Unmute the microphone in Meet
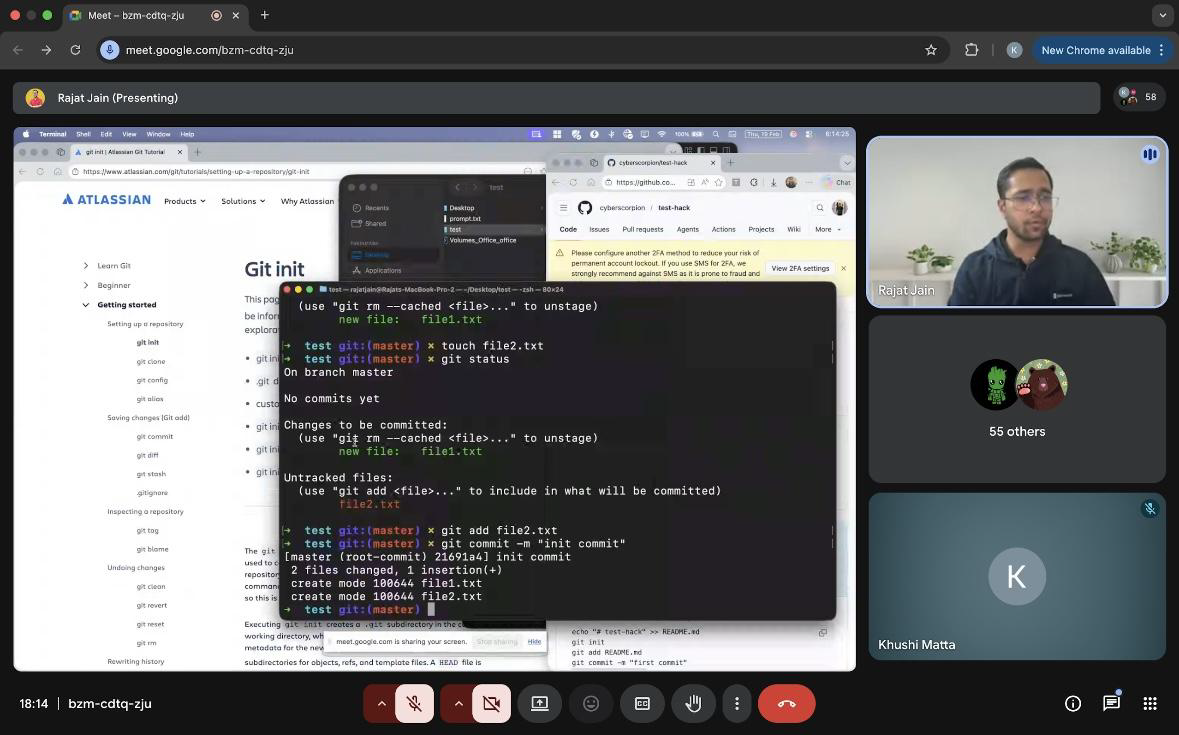This screenshot has height=735, width=1179. tap(414, 704)
